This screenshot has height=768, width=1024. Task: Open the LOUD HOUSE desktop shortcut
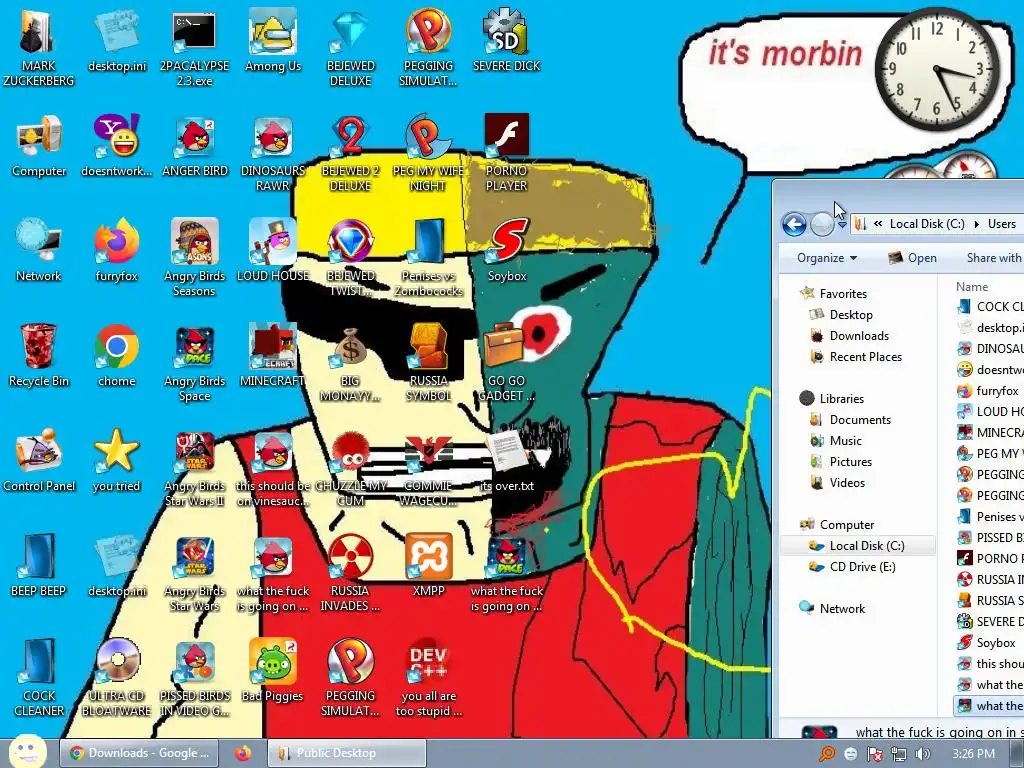tap(273, 251)
